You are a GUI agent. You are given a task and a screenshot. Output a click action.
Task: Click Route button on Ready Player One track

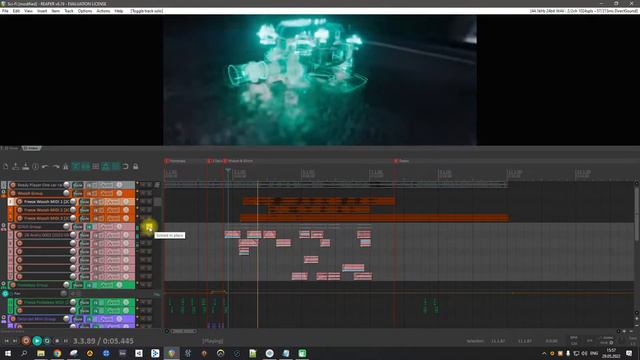tap(78, 185)
